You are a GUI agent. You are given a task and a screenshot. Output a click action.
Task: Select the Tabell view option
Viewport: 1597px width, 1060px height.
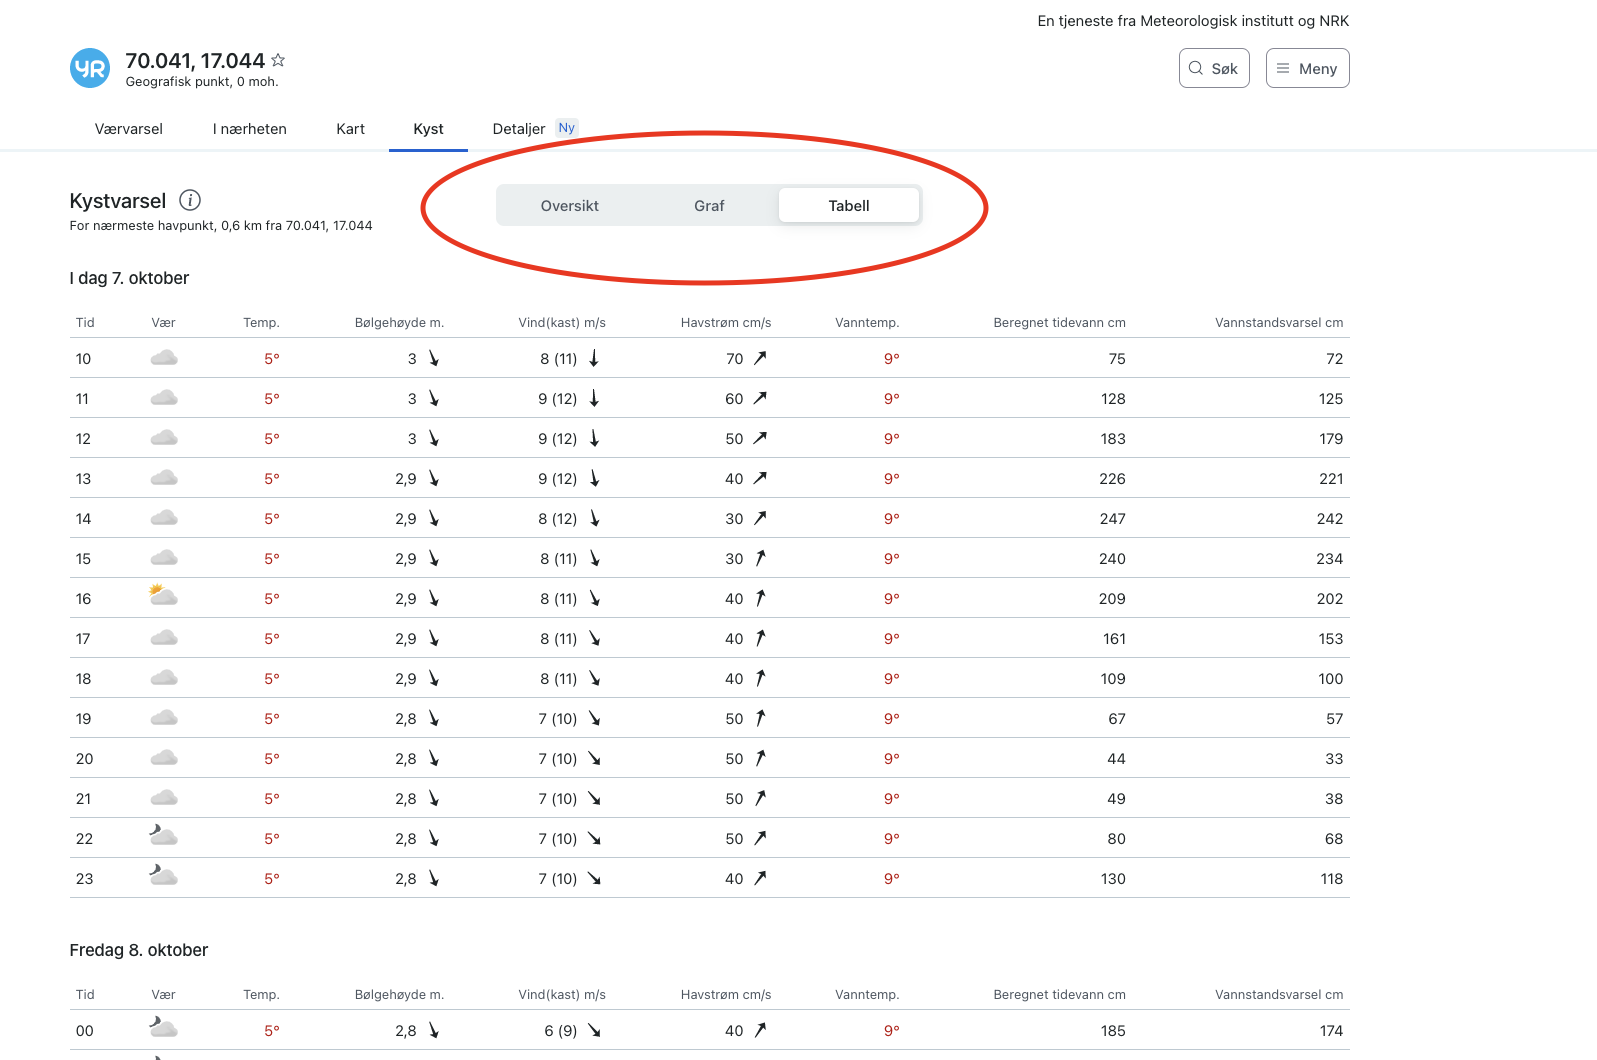(x=848, y=206)
